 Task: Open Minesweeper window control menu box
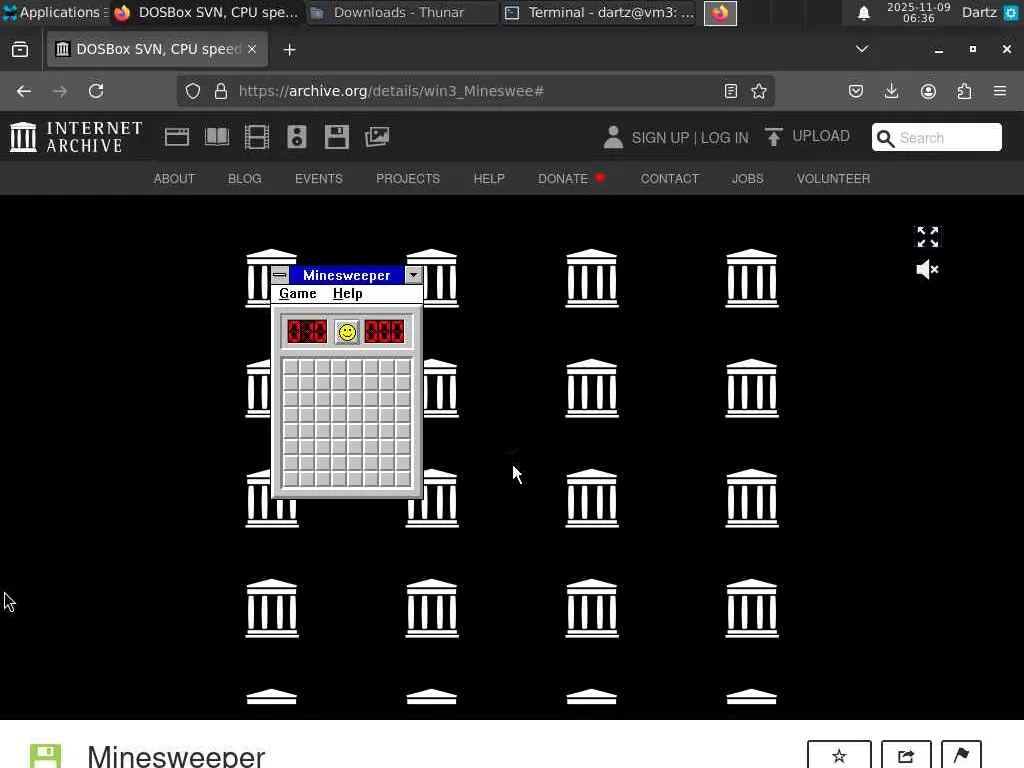[280, 275]
